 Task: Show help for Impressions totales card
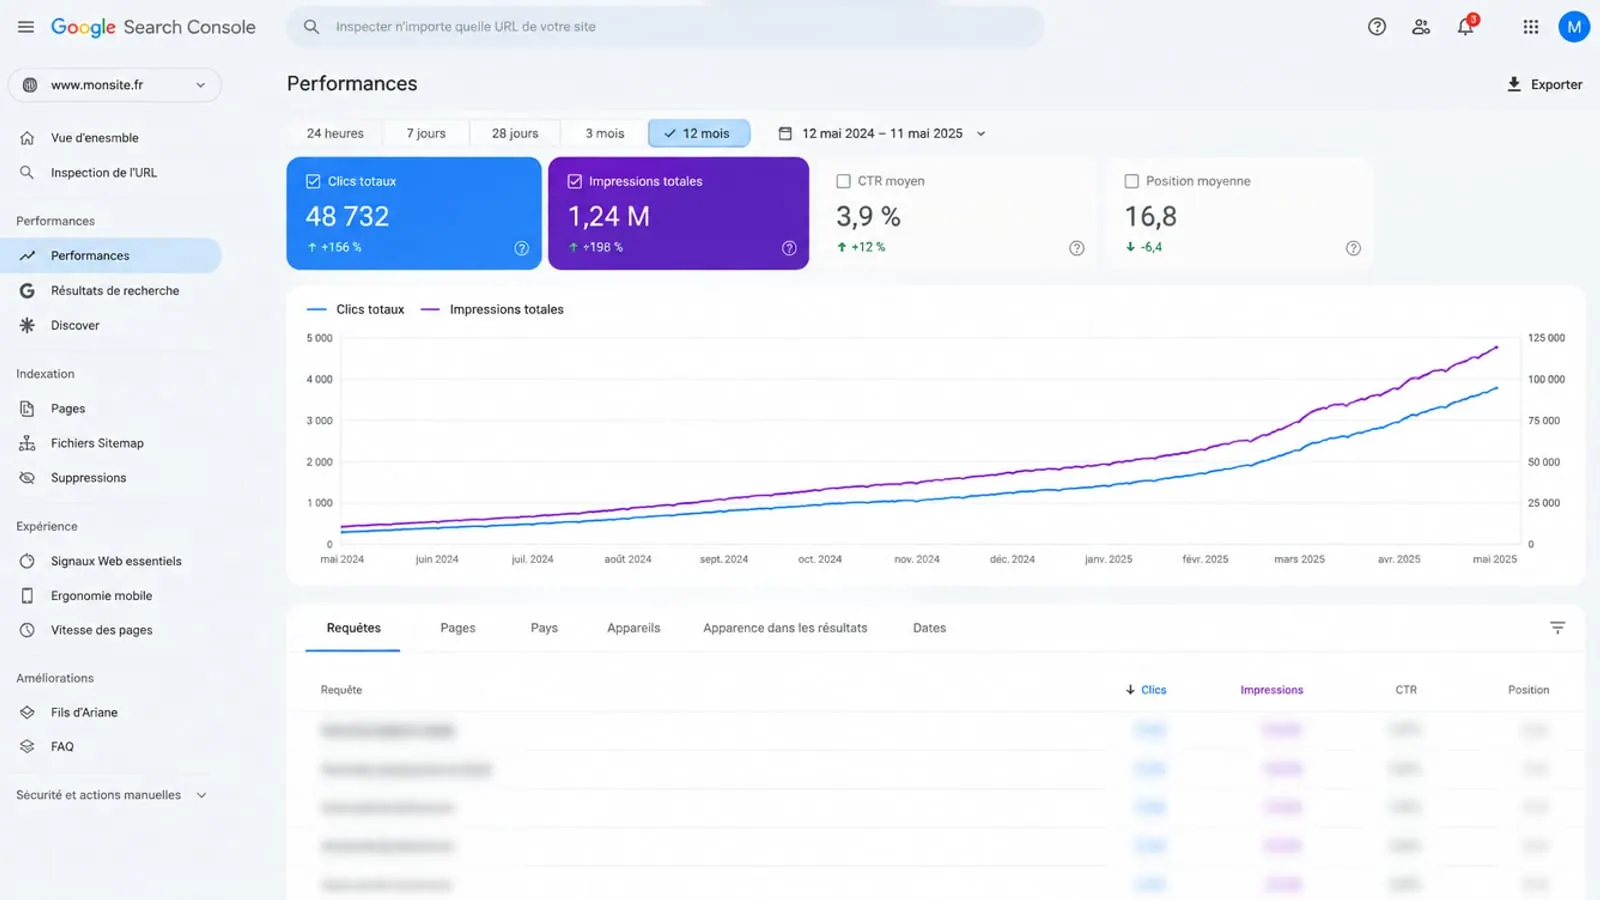tap(789, 248)
